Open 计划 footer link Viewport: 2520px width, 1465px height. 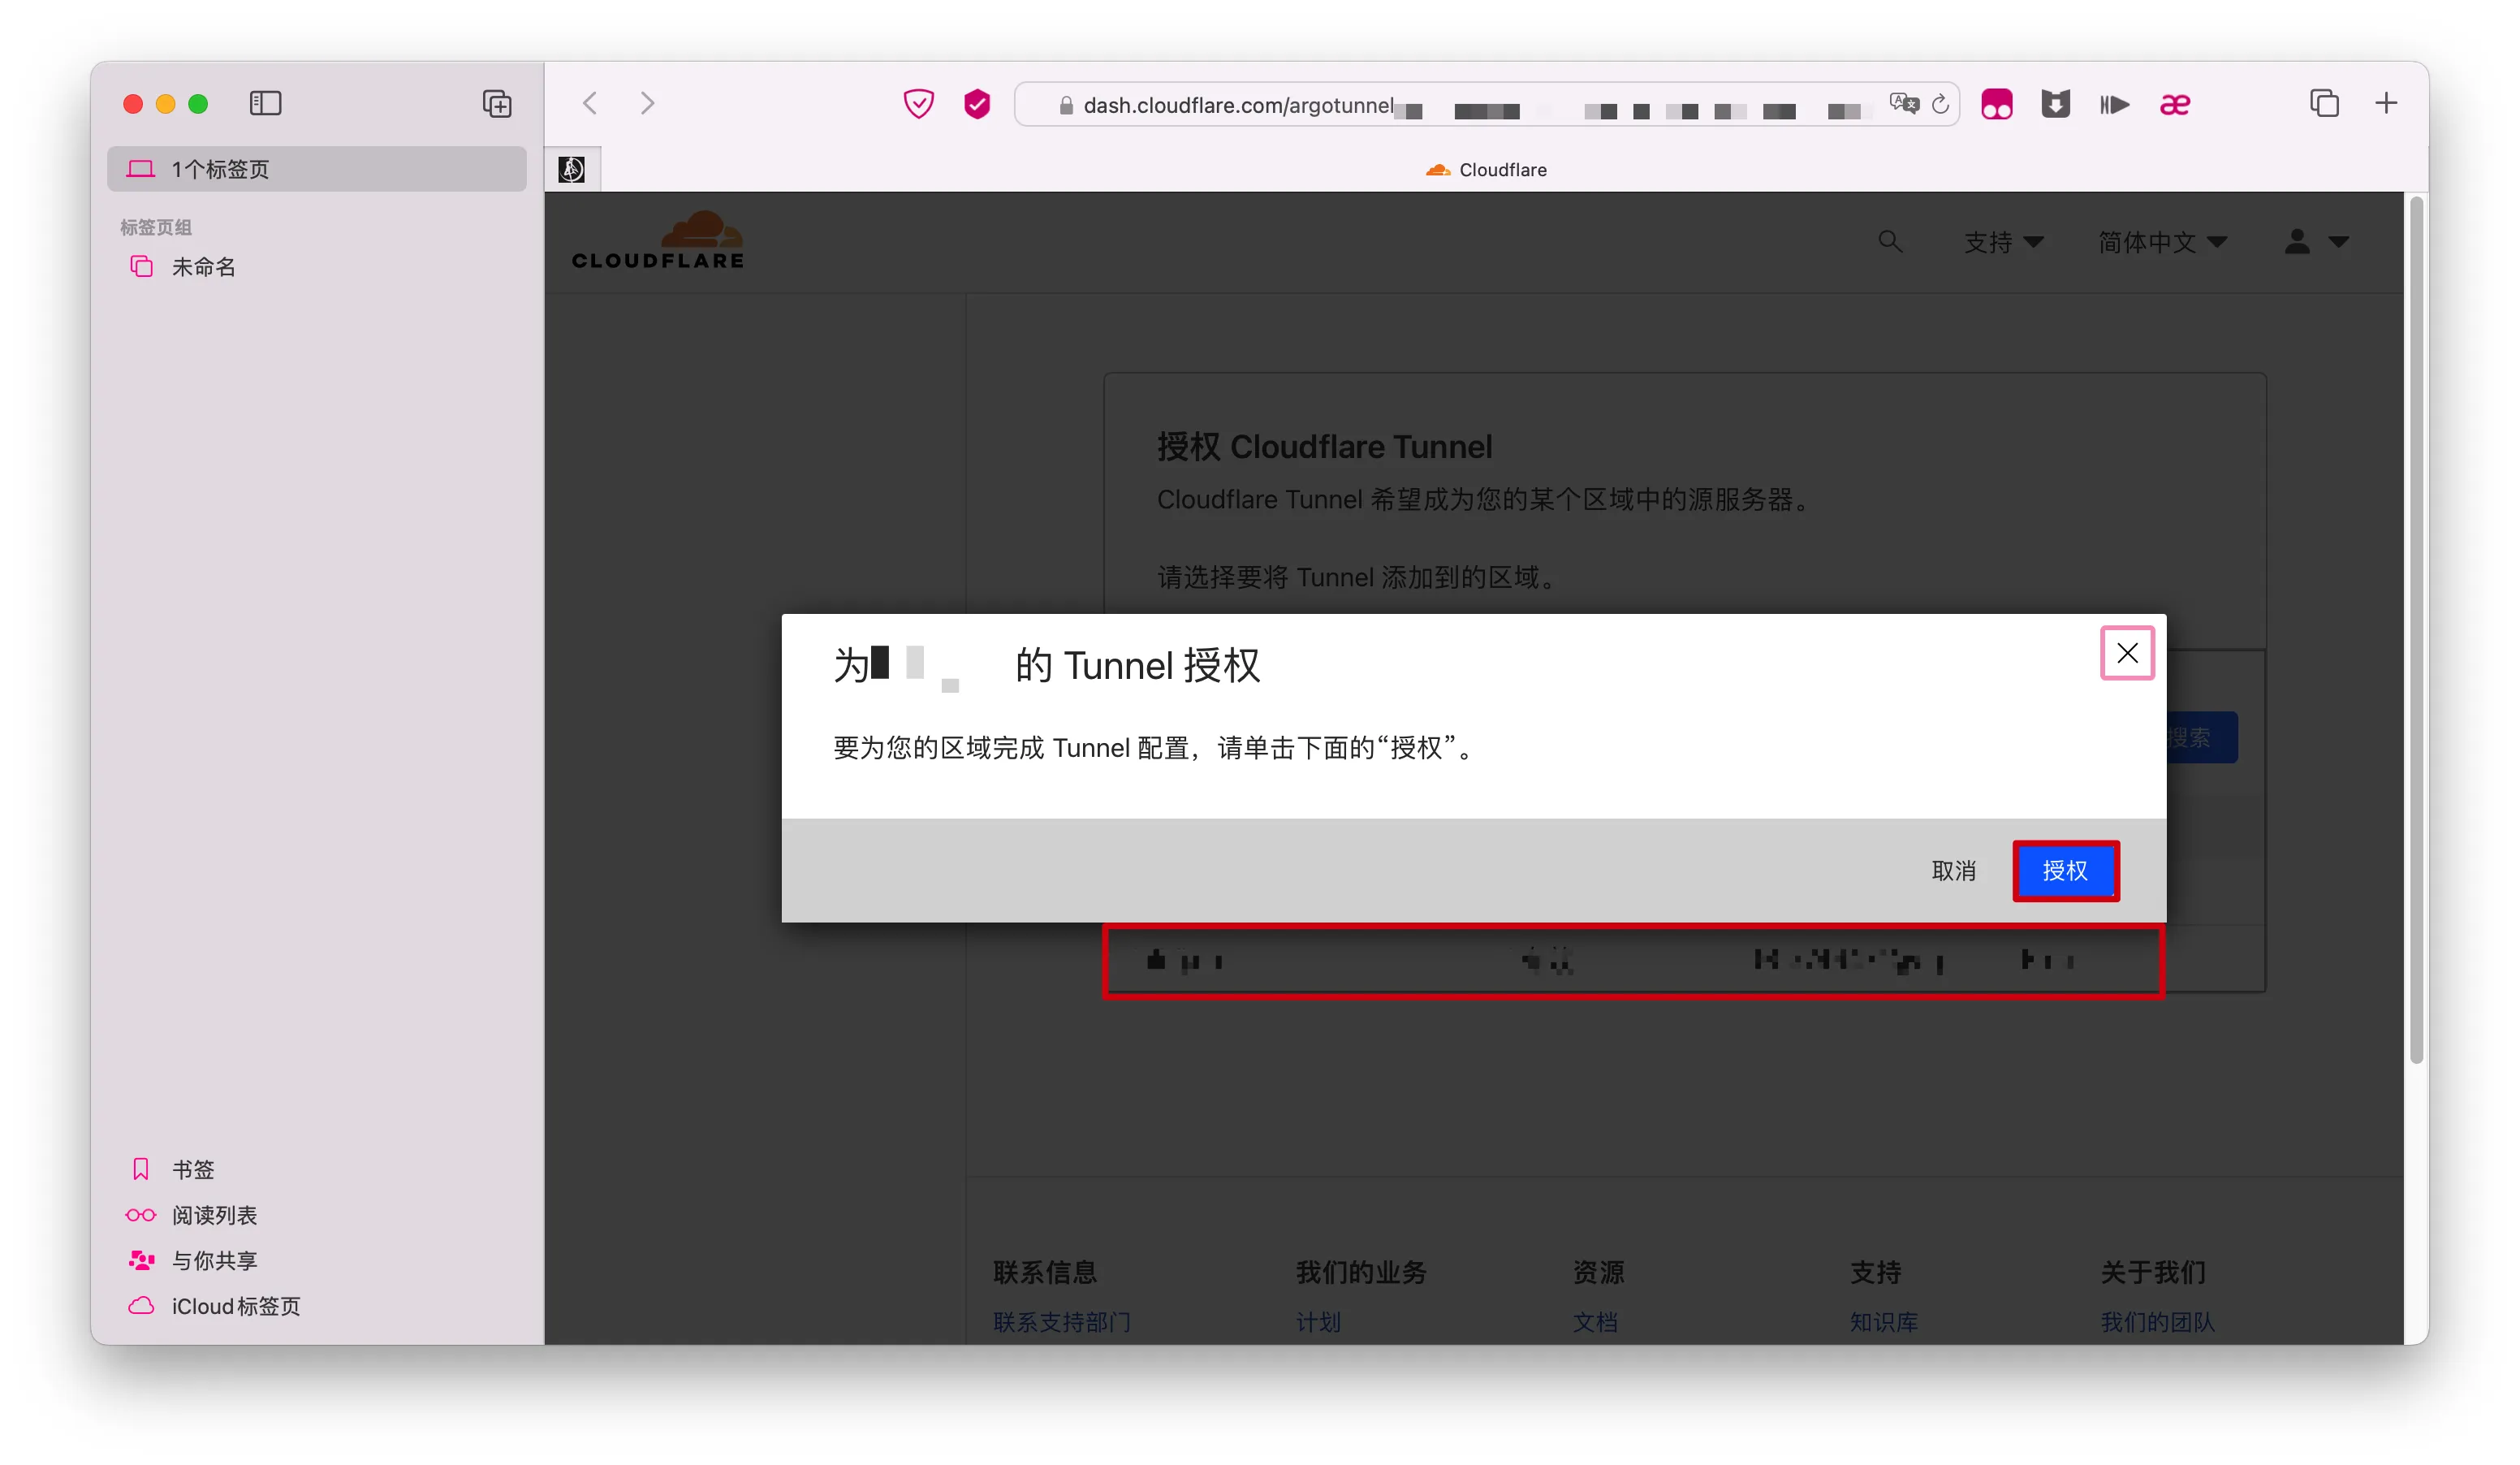[1318, 1322]
